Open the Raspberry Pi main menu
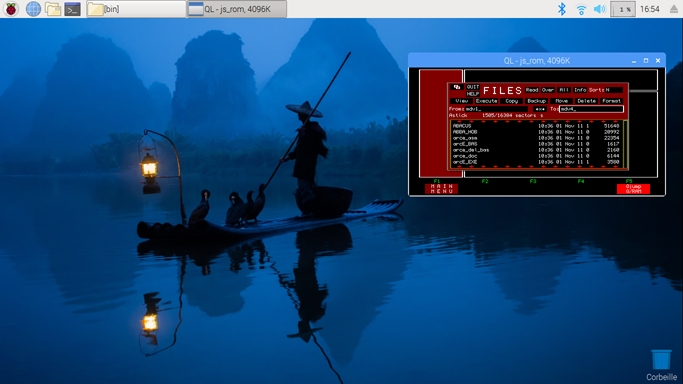 [x=11, y=9]
